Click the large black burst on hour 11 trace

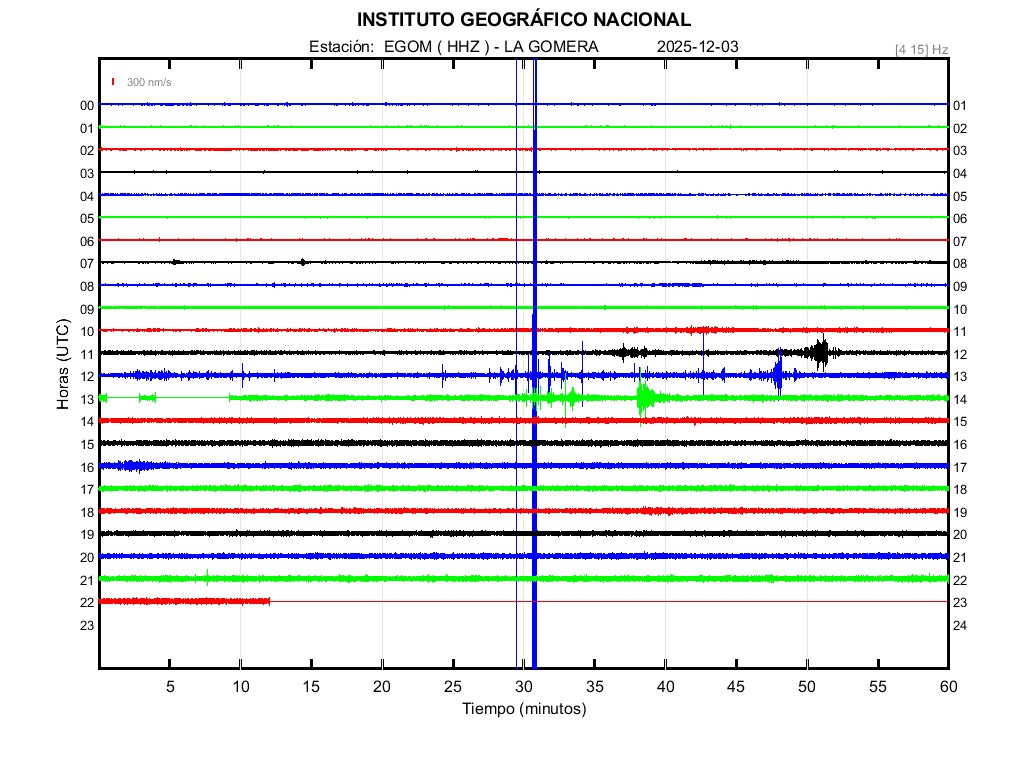pos(821,351)
